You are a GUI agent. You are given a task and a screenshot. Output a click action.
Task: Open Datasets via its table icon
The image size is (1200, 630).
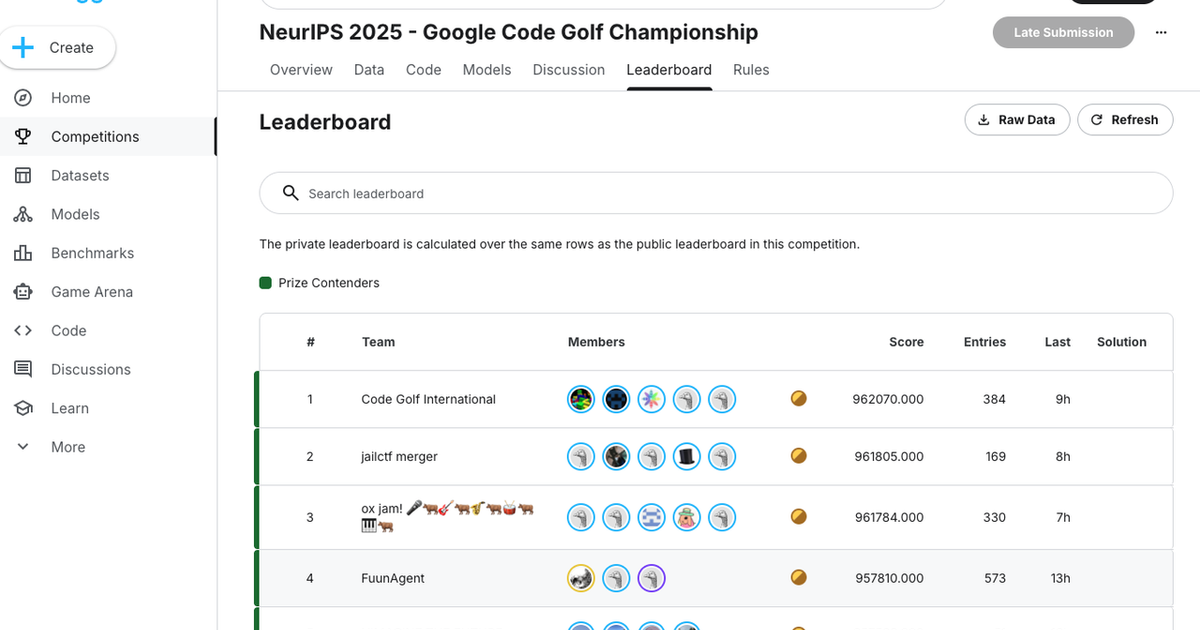[x=23, y=175]
